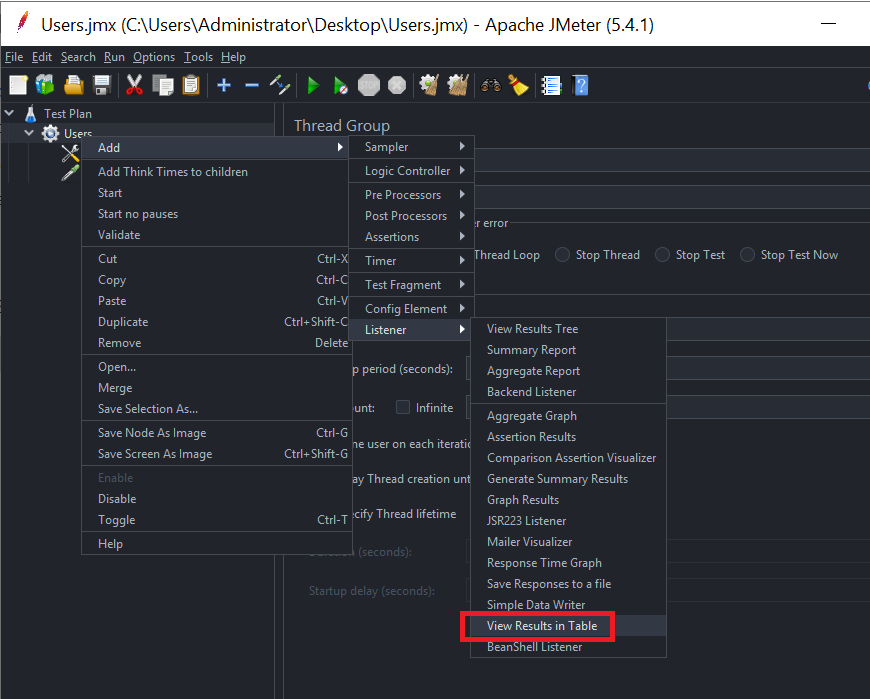Select the Stop Test radio button
870x699 pixels.
coord(662,255)
